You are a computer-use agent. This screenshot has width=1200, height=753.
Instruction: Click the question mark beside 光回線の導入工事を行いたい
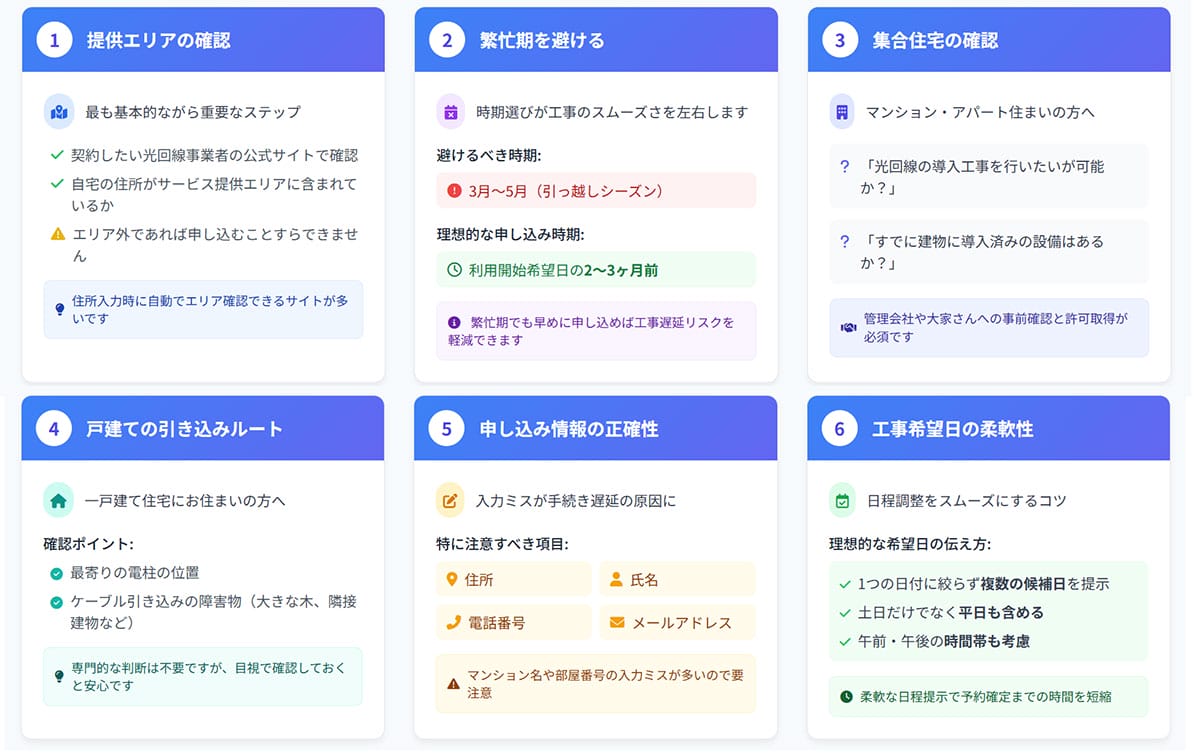click(x=845, y=167)
